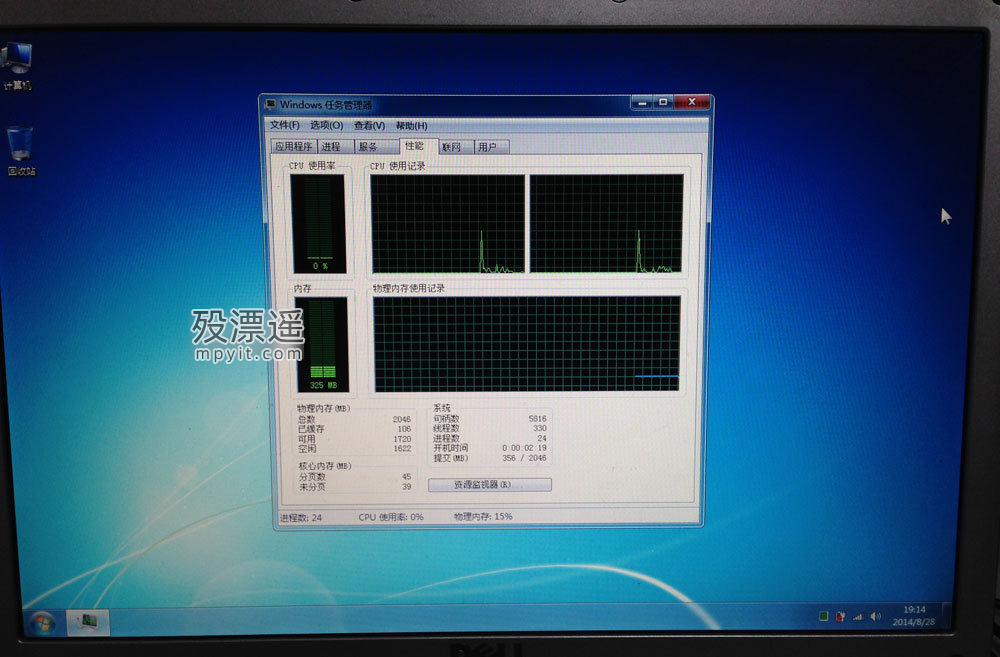The height and width of the screenshot is (657, 1000).
Task: Click the 分页数 value 45
Action: click(406, 476)
